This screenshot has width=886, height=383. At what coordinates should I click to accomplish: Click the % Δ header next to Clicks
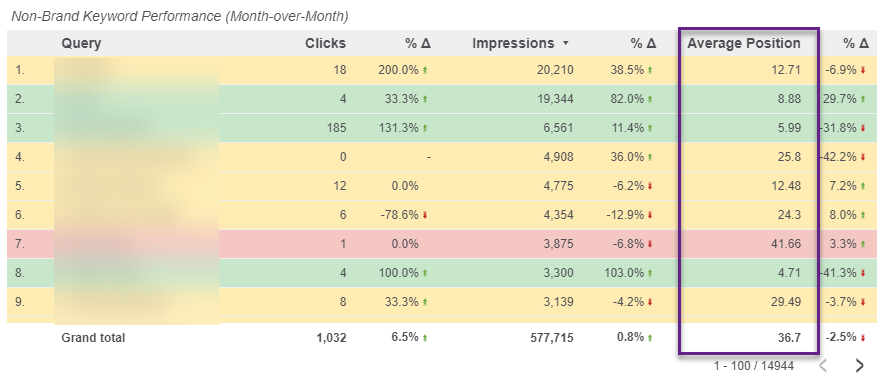pyautogui.click(x=418, y=43)
